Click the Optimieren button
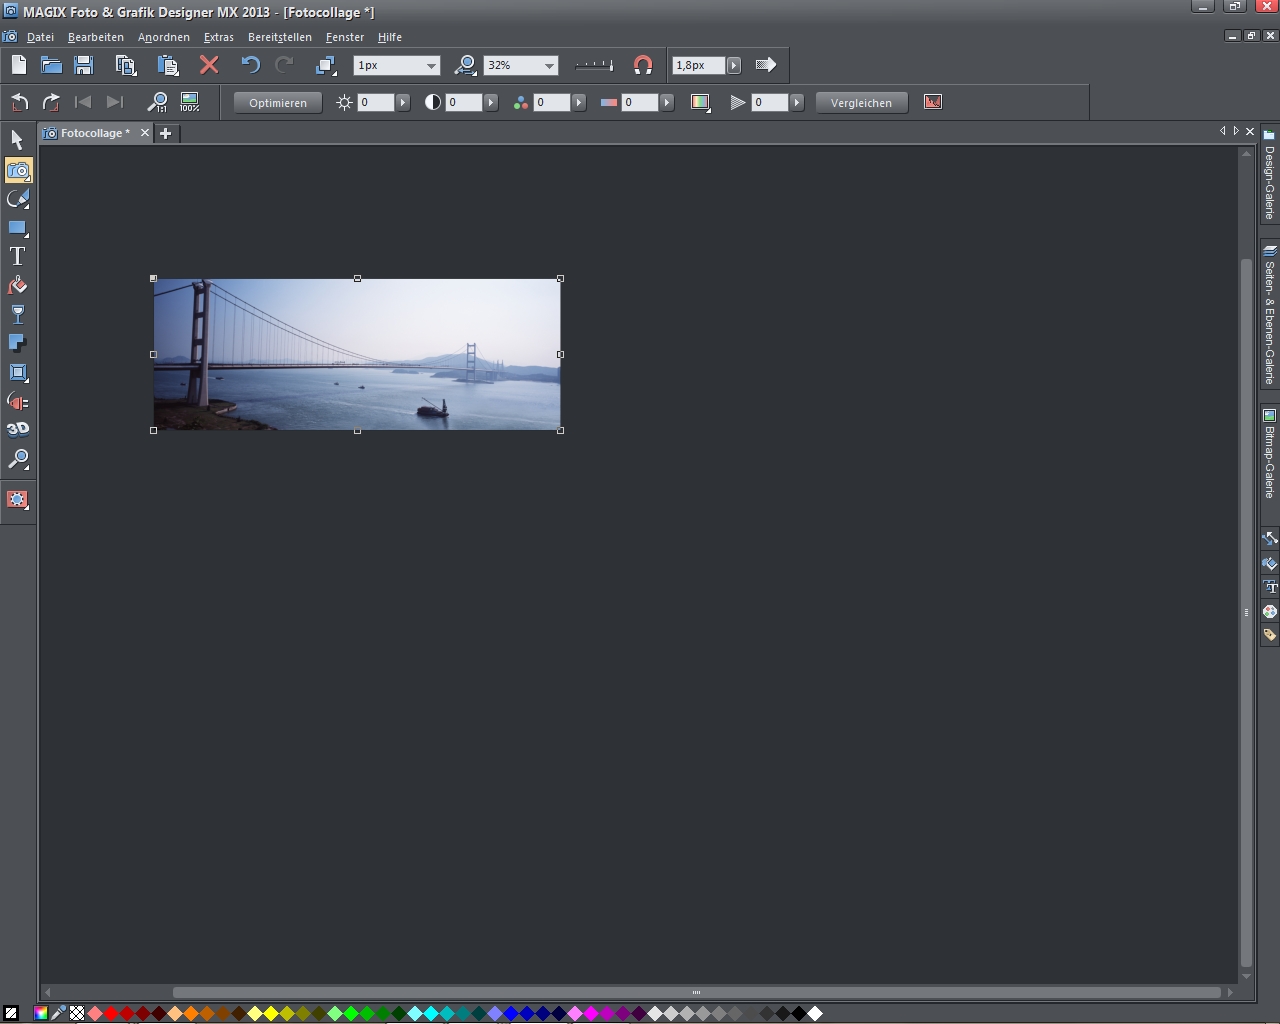Viewport: 1280px width, 1024px height. (x=278, y=102)
